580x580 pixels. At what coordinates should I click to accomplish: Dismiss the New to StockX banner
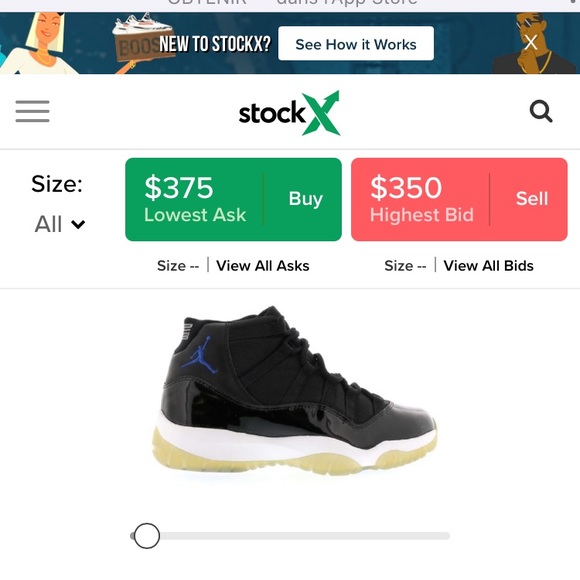[x=530, y=43]
